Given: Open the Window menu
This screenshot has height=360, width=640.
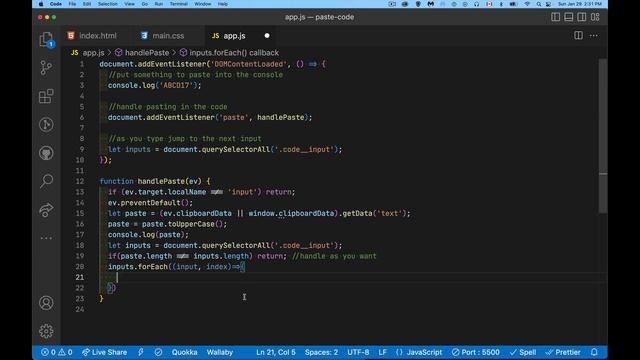Looking at the screenshot, I should click(202, 4).
